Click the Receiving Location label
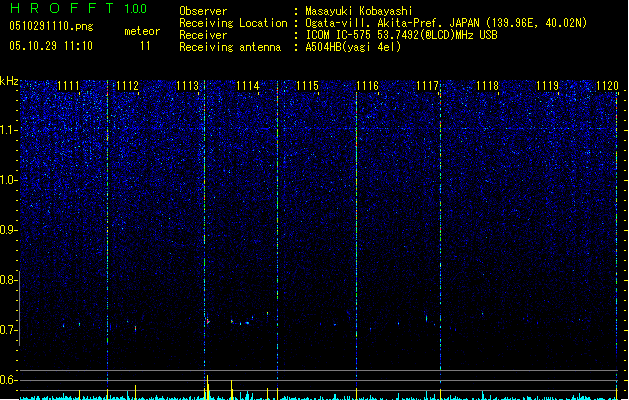The width and height of the screenshot is (629, 400). (233, 23)
